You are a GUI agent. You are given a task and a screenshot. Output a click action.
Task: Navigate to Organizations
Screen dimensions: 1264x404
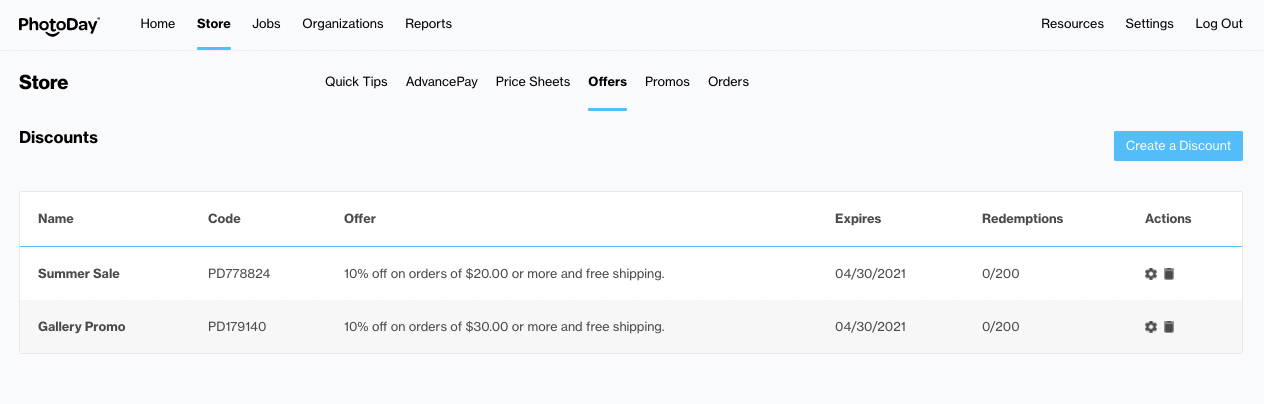coord(343,24)
